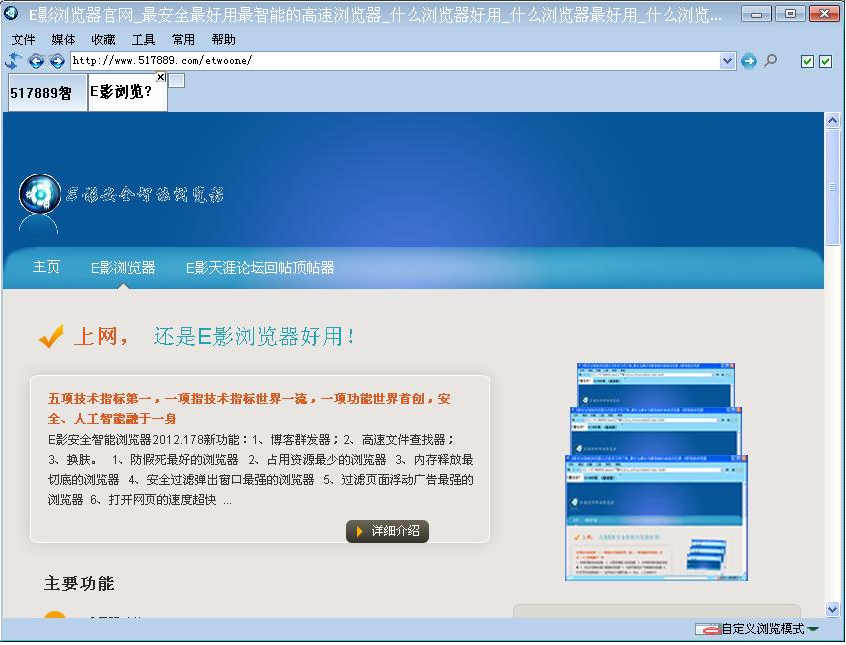Image resolution: width=846 pixels, height=645 pixels.
Task: Close the E影浏览? tab with X
Action: [x=161, y=77]
